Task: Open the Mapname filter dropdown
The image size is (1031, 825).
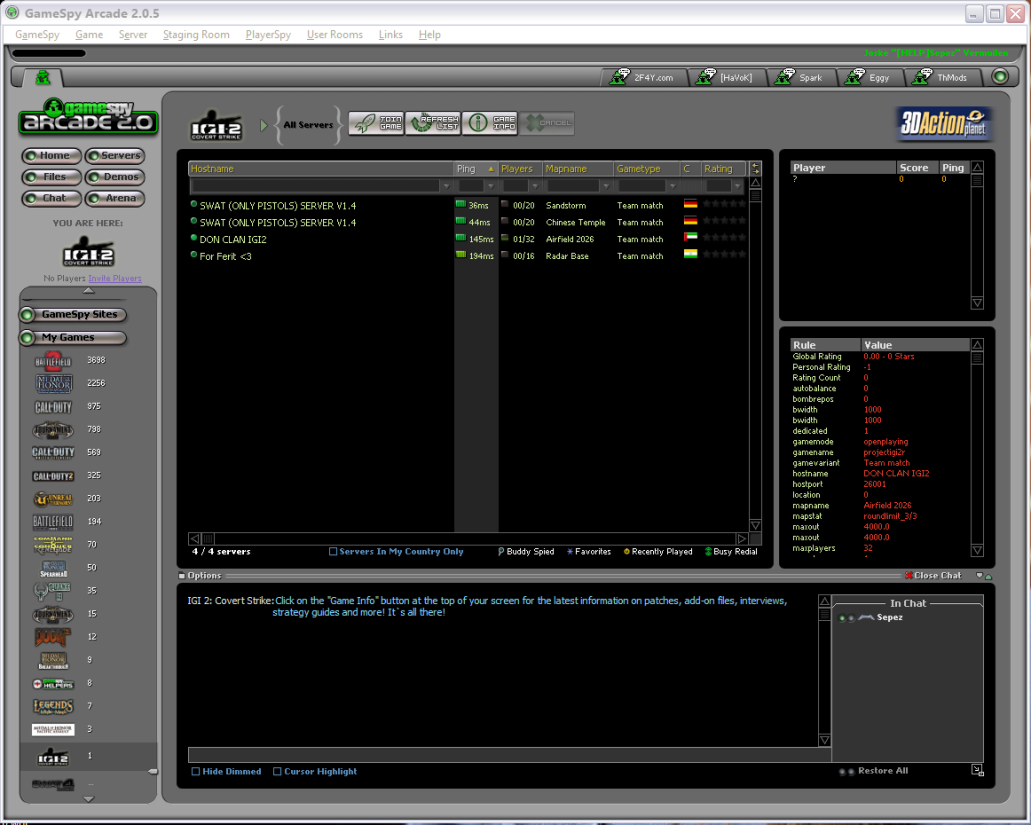Action: pos(606,186)
